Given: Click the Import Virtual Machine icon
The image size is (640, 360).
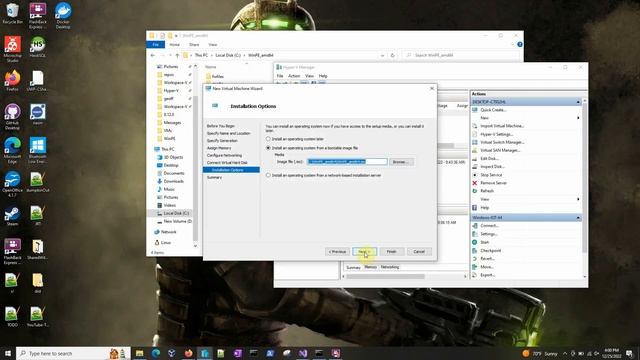Looking at the screenshot, I should (475, 126).
